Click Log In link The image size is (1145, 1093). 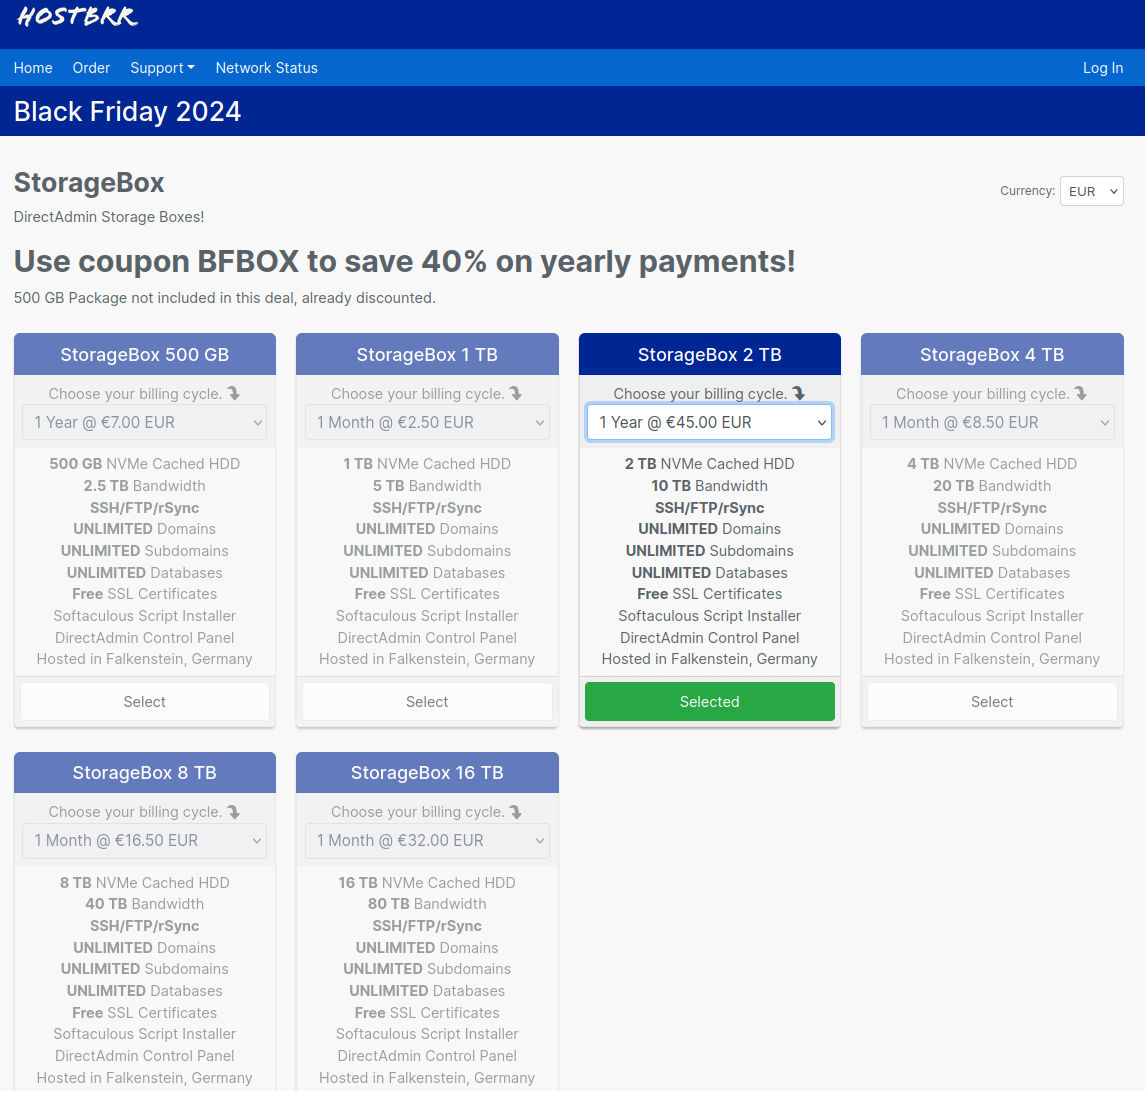(1102, 68)
